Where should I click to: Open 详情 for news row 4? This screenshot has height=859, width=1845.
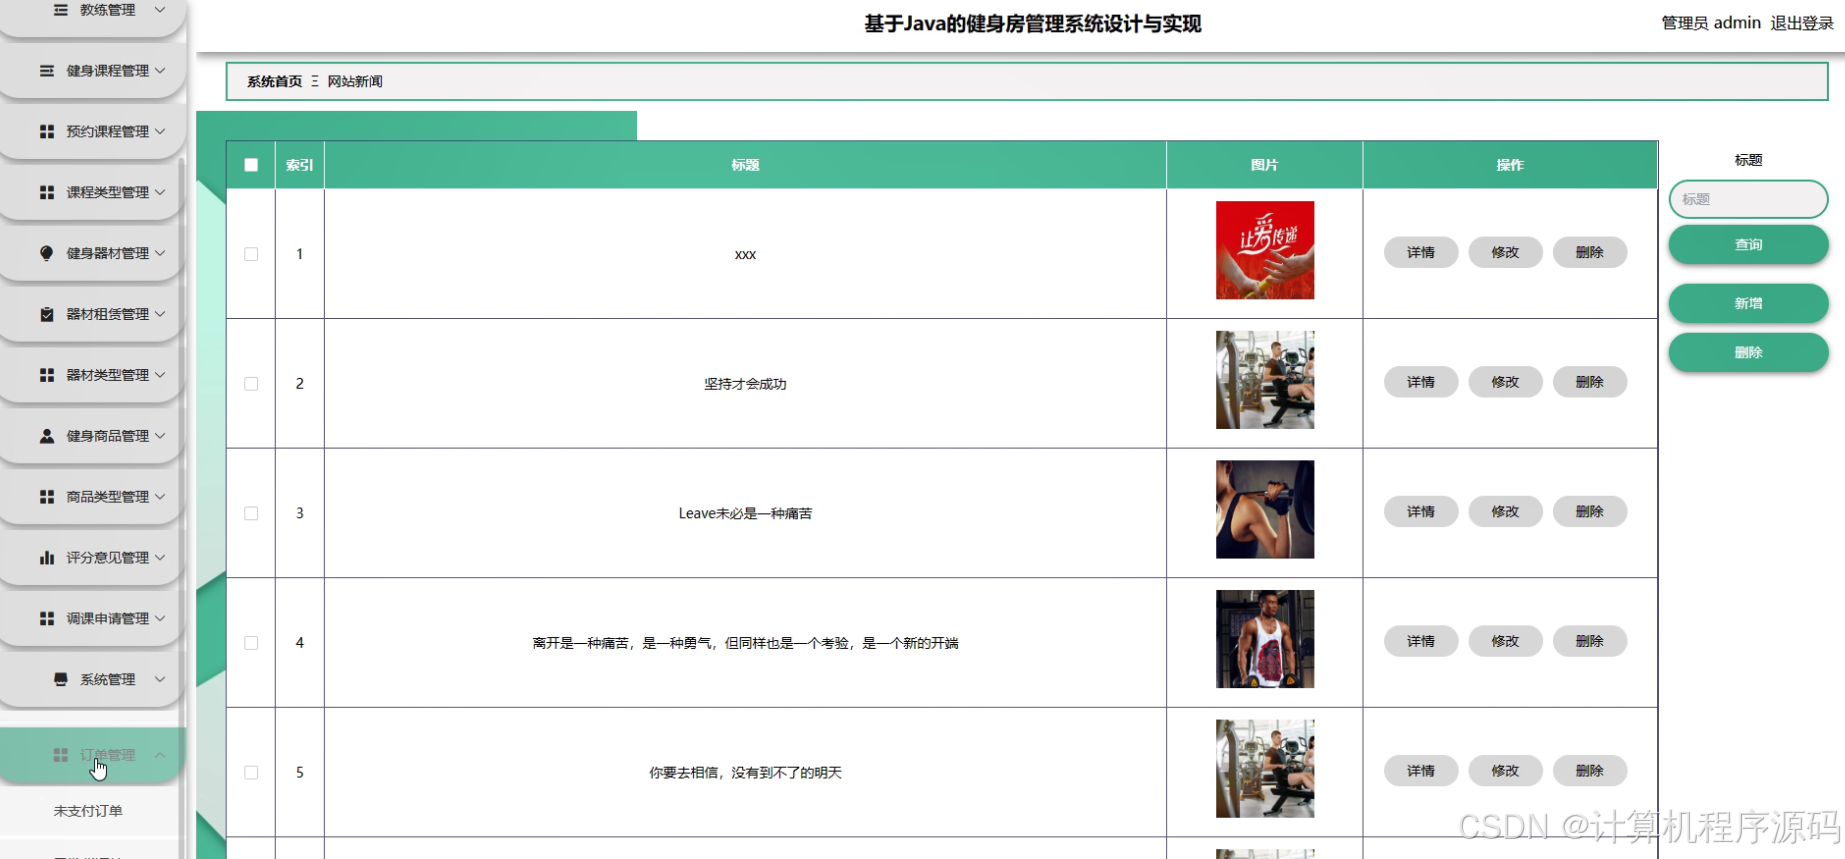coord(1421,641)
